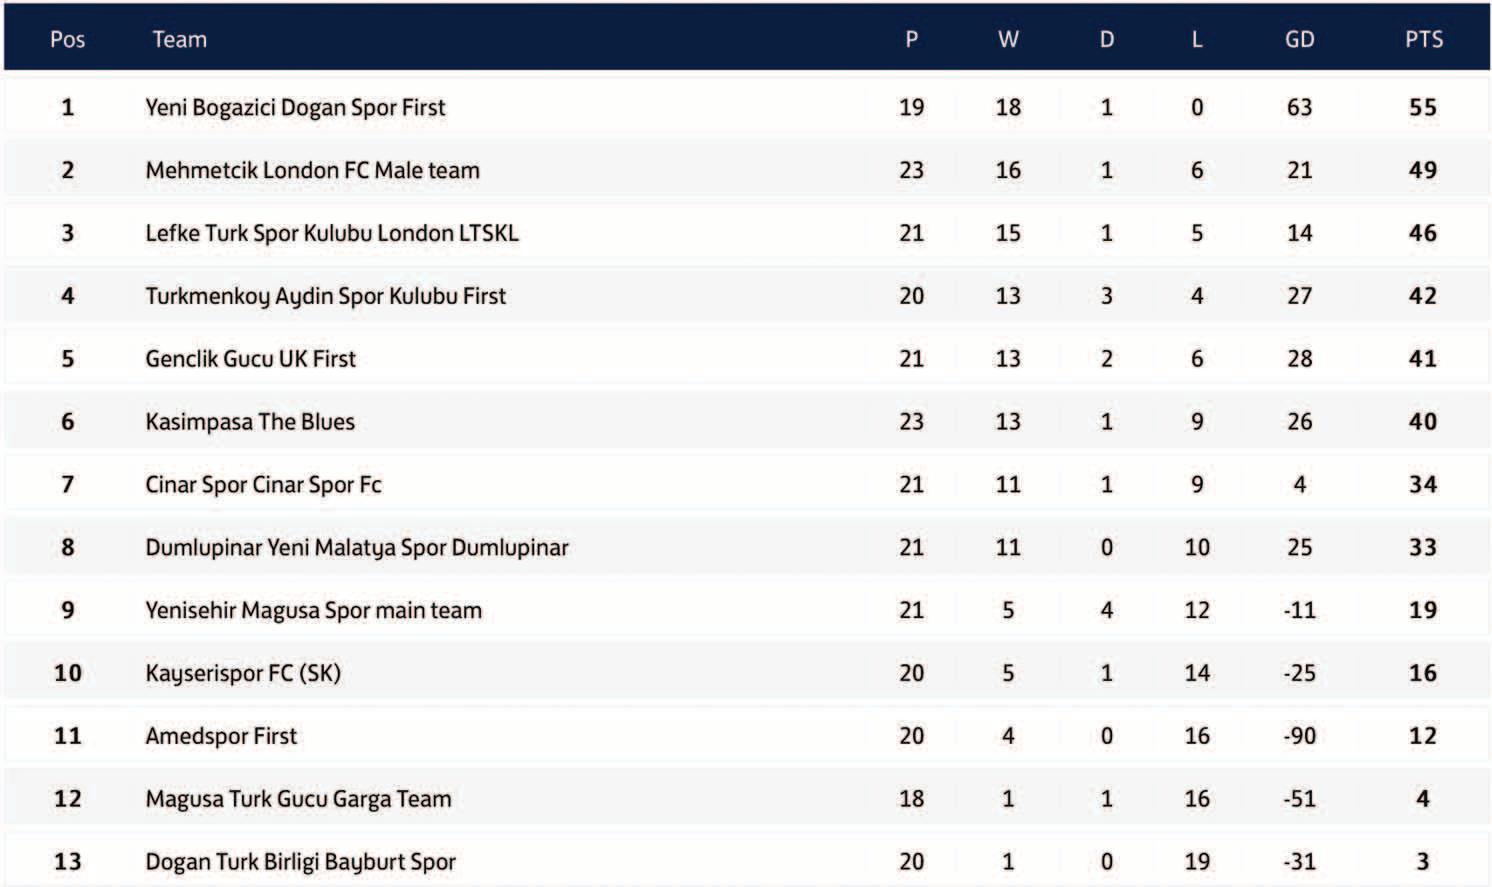Click Genclik Gucu UK First team

tap(250, 359)
